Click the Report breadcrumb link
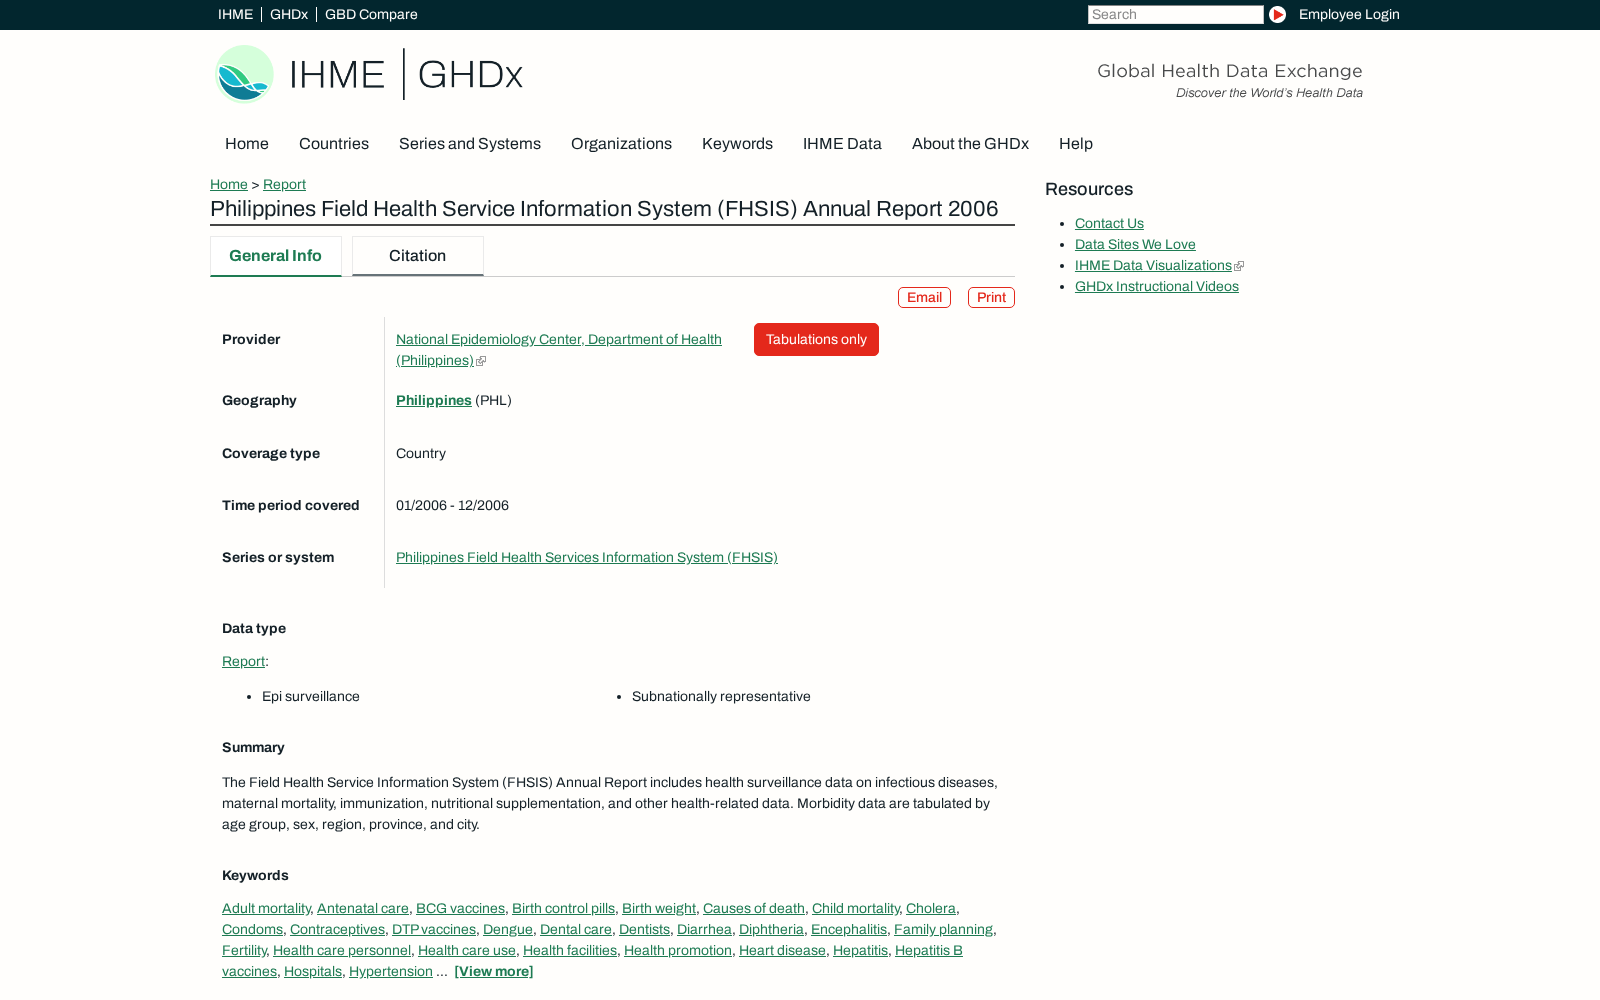The width and height of the screenshot is (1600, 1000). tap(284, 184)
